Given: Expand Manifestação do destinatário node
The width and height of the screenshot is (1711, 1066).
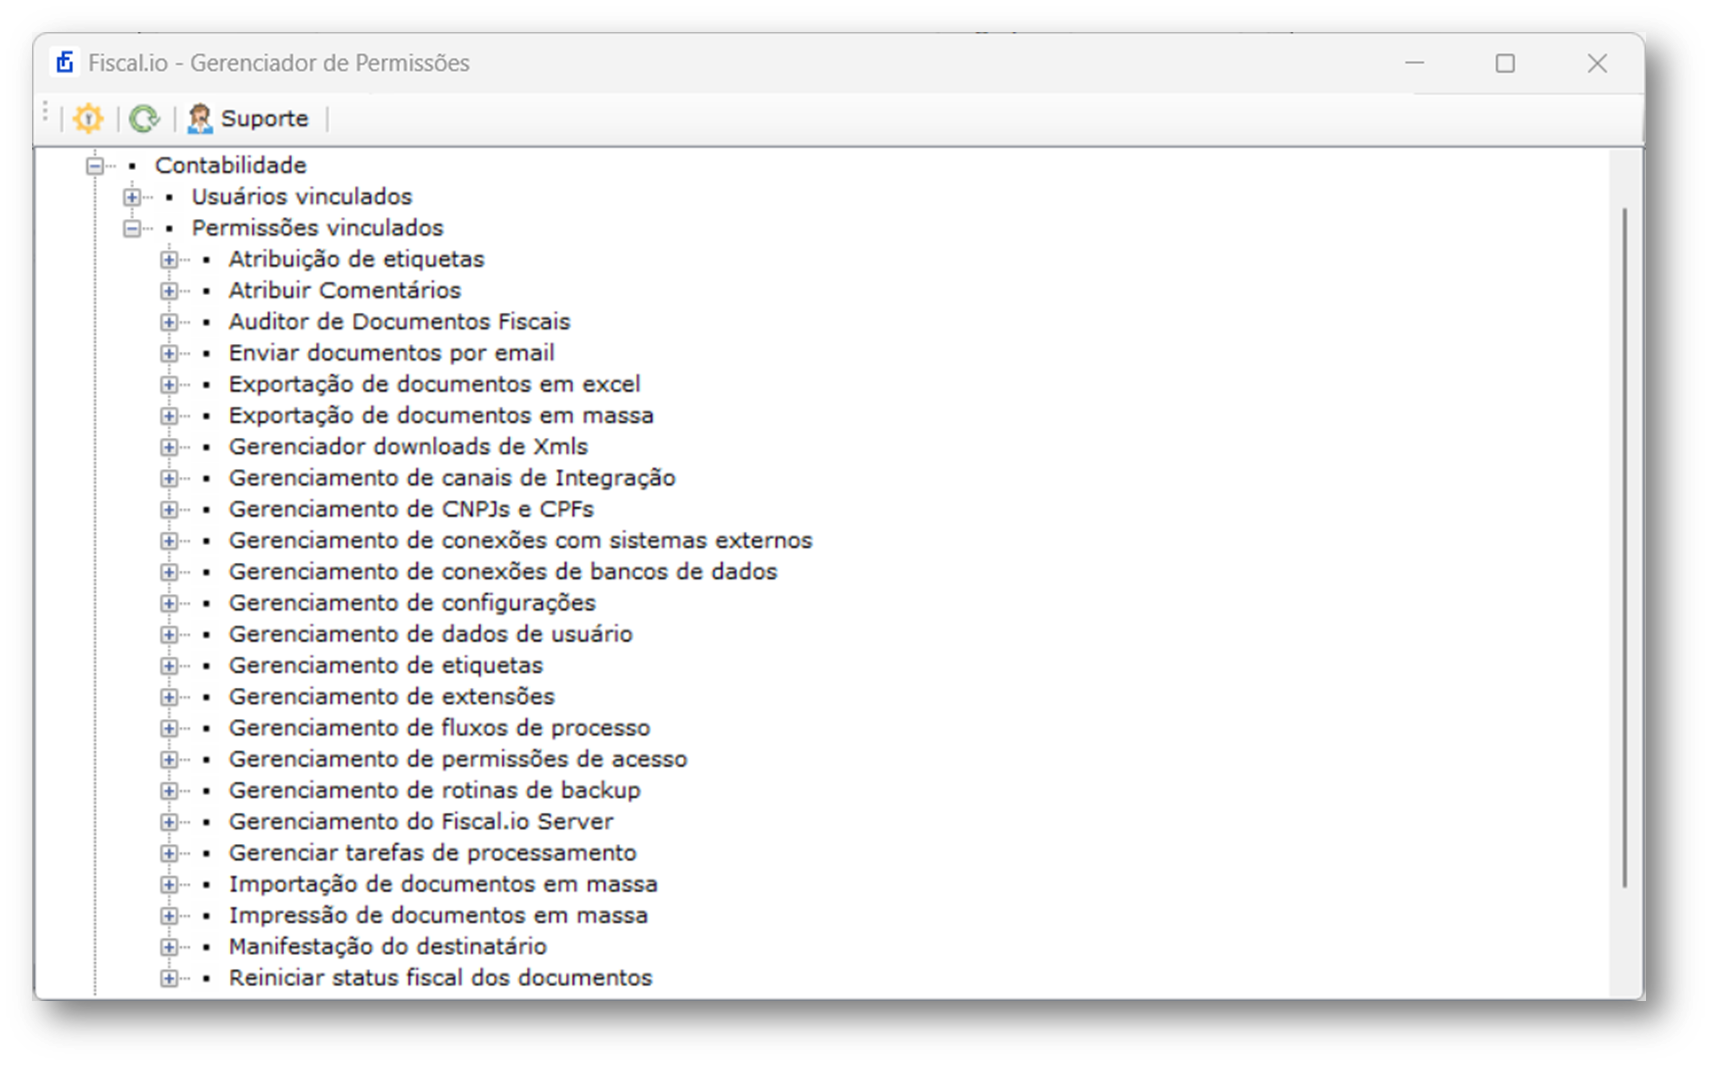Looking at the screenshot, I should [169, 947].
